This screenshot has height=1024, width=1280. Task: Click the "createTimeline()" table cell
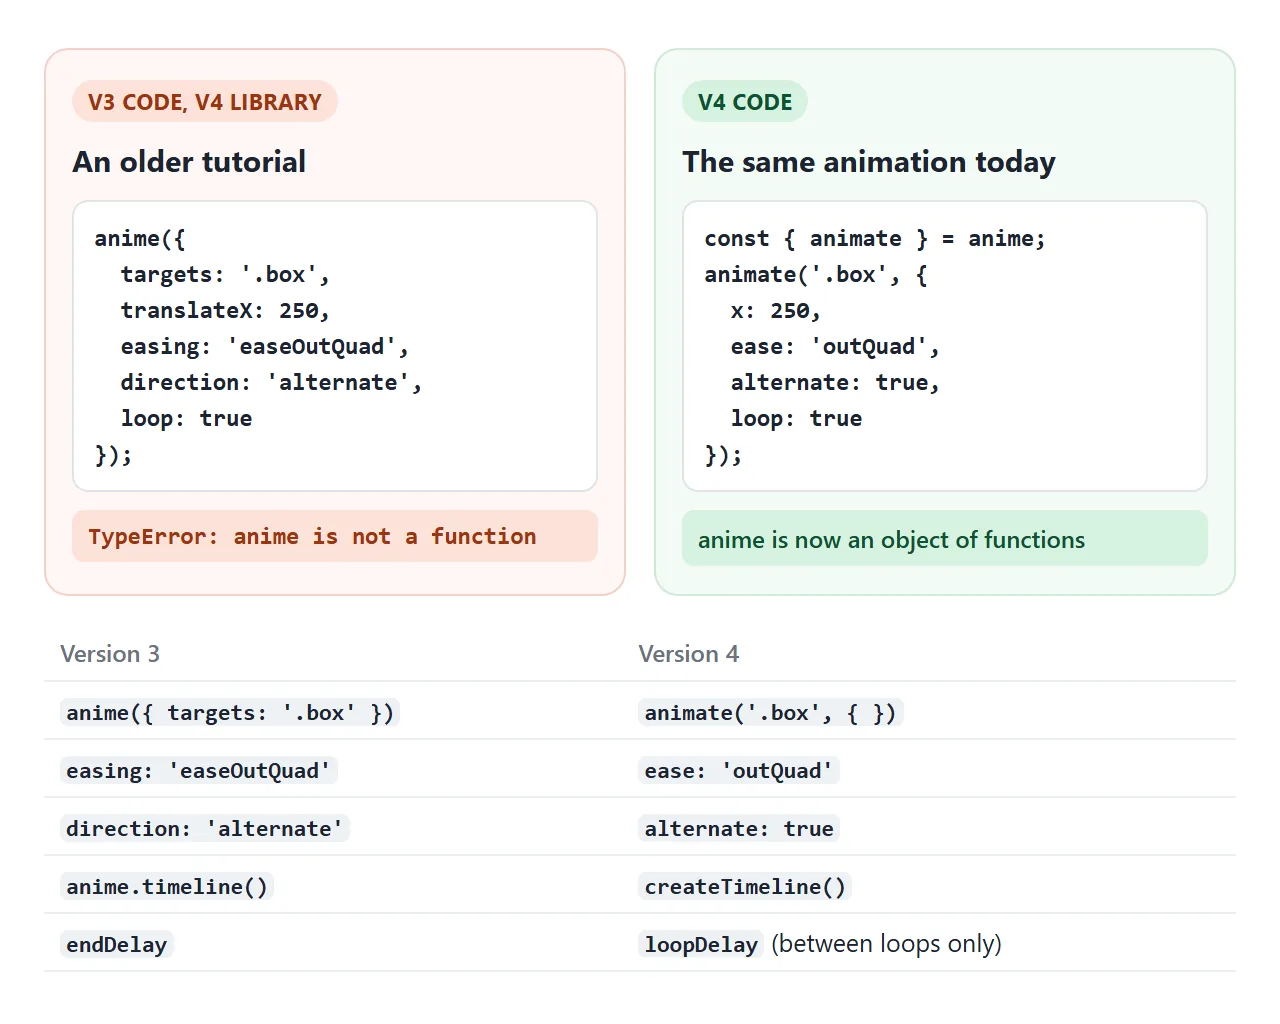point(745,887)
